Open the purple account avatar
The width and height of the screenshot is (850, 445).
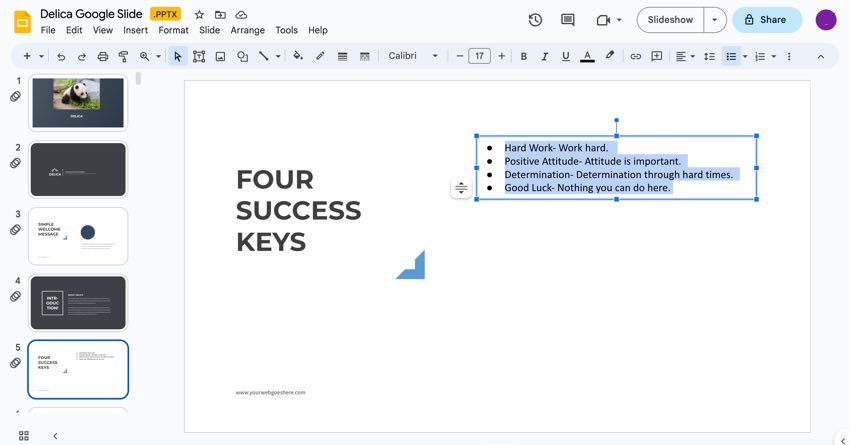826,20
